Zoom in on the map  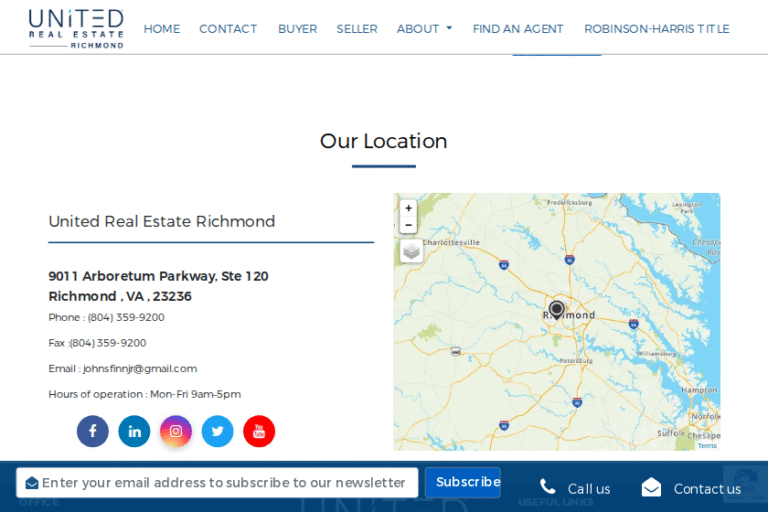(x=408, y=208)
